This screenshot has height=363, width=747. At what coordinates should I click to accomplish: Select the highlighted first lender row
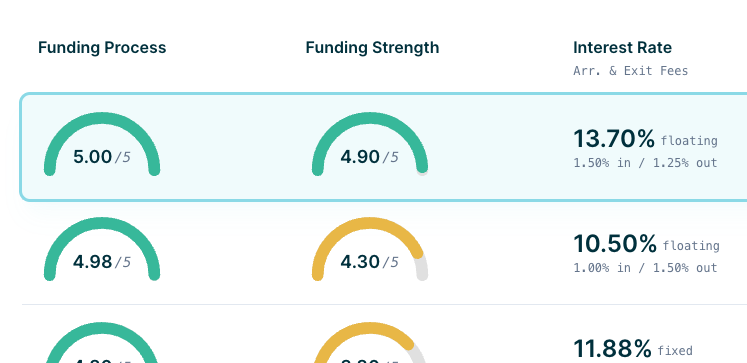pyautogui.click(x=384, y=147)
